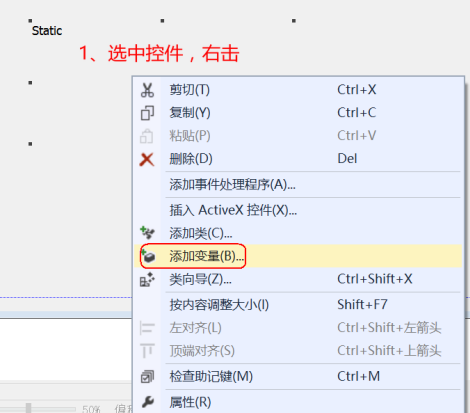Click the zoom slider handle near 50%

[29, 408]
